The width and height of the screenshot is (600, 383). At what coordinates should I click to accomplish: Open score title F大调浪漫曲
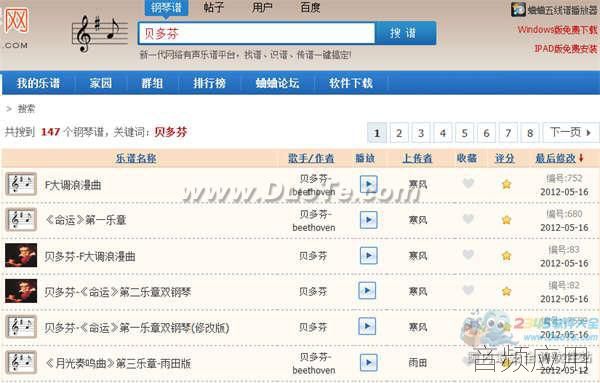[73, 185]
